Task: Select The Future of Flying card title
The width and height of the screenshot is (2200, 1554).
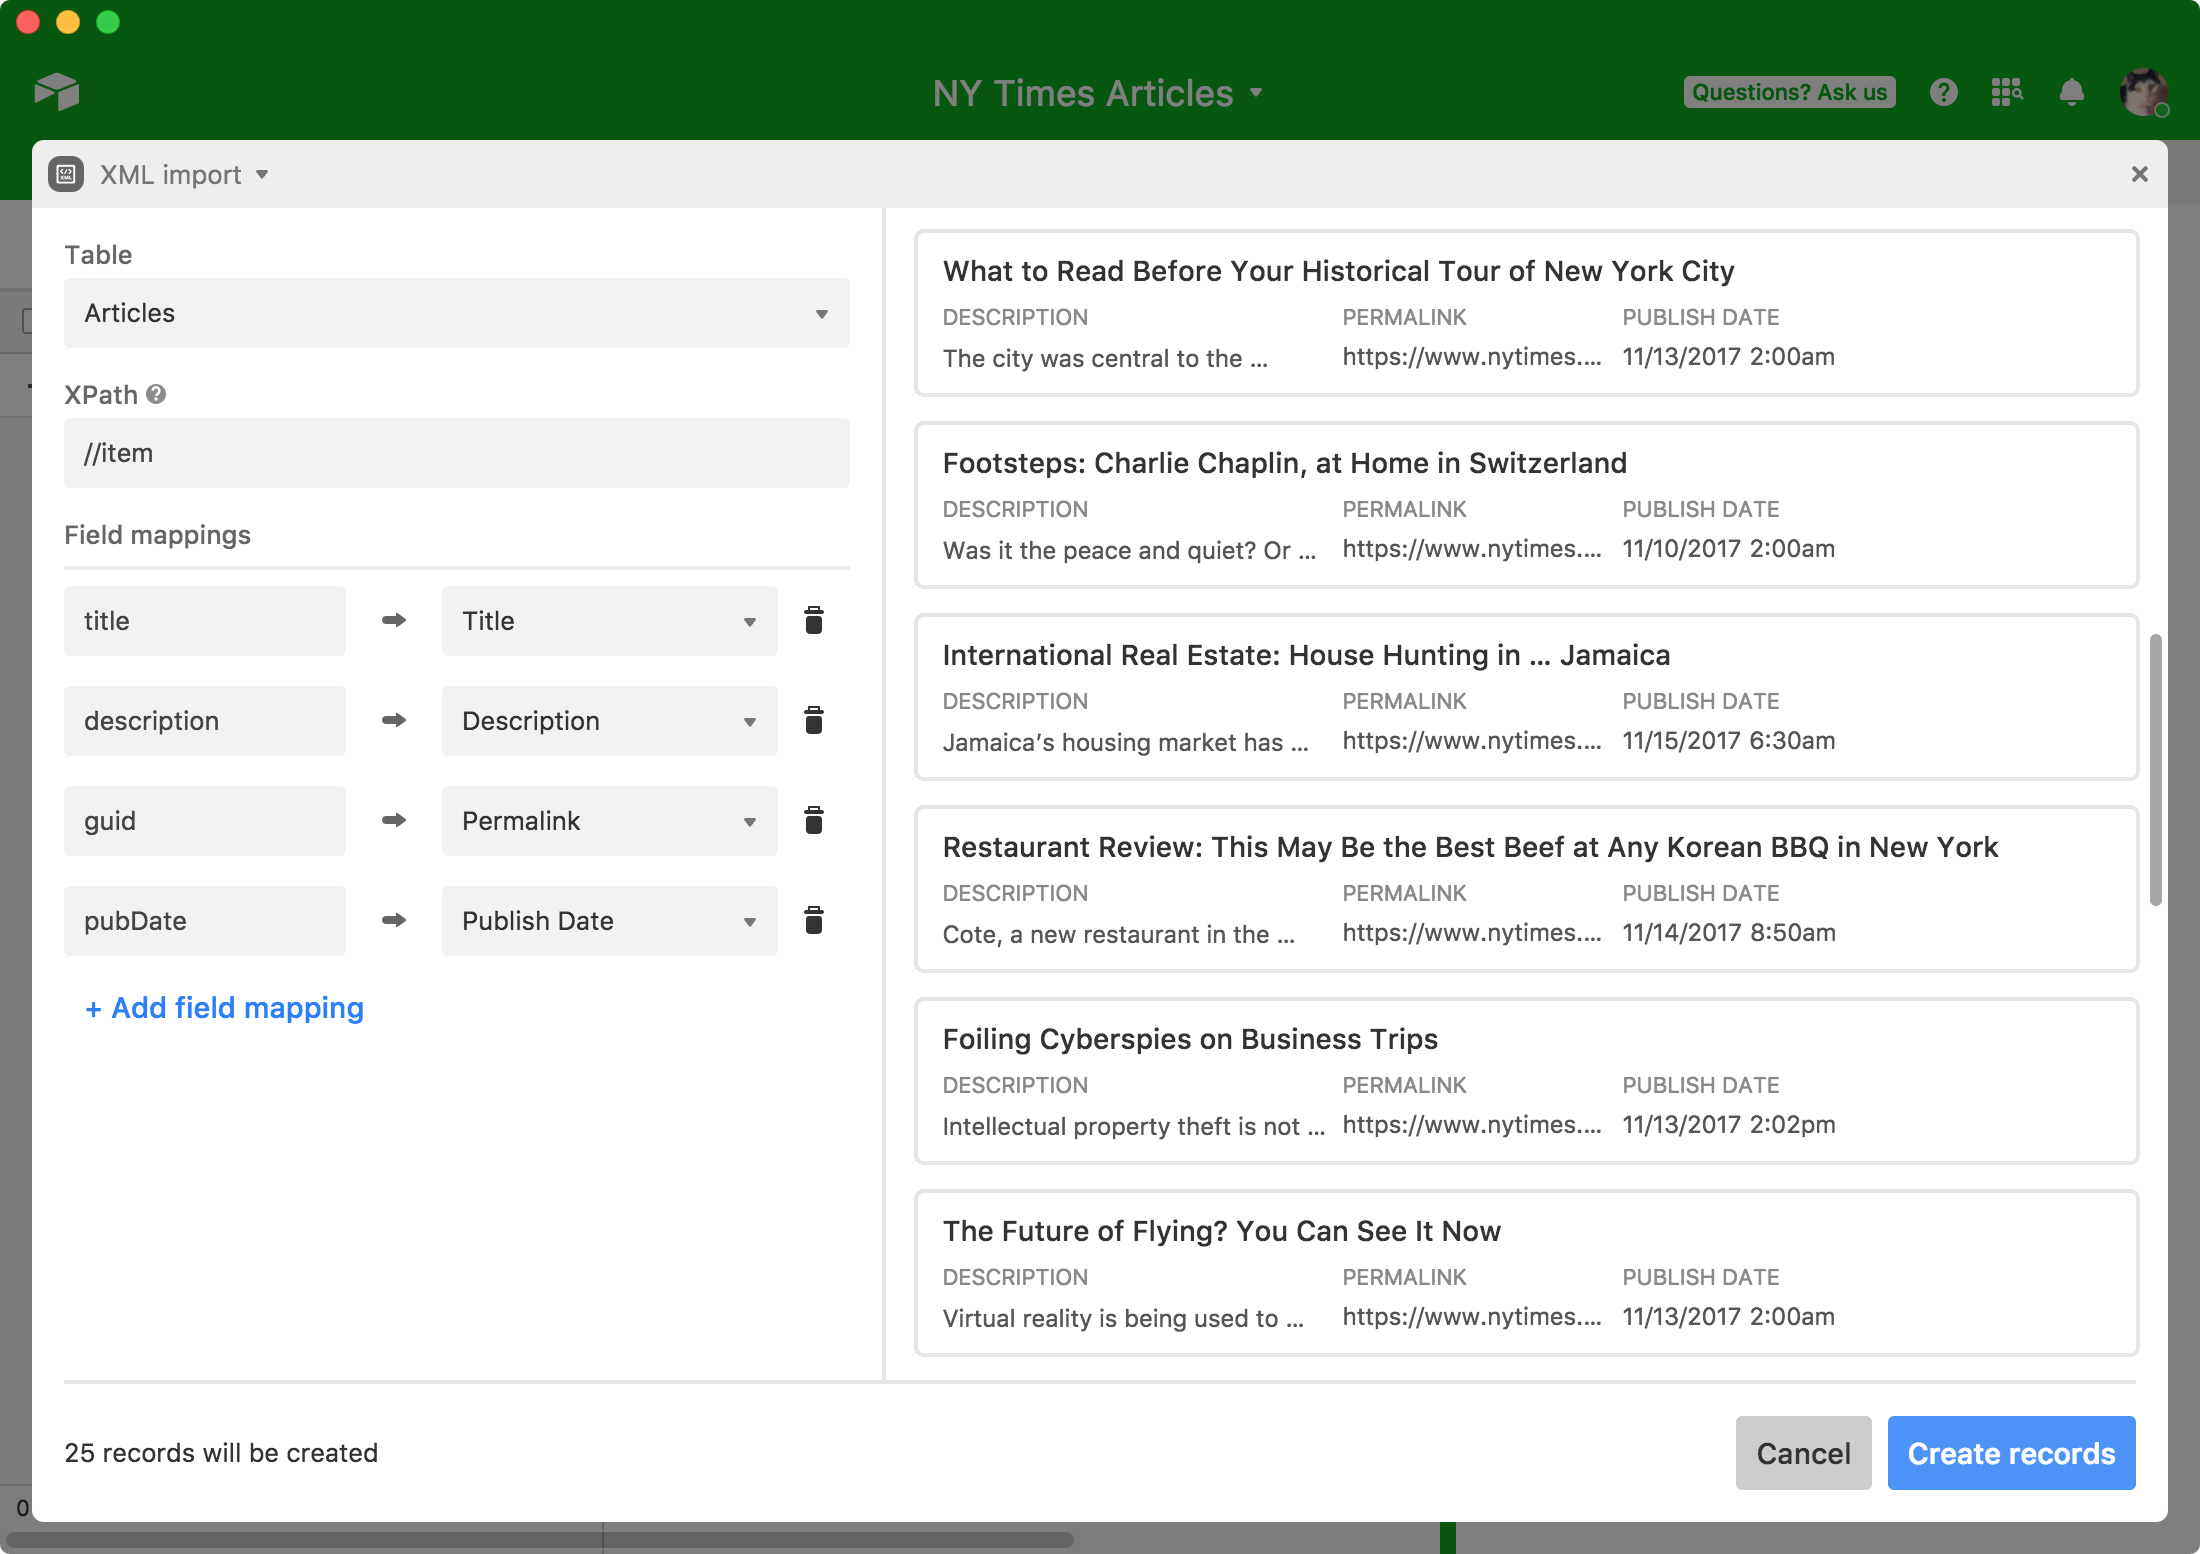Action: tap(1221, 1231)
